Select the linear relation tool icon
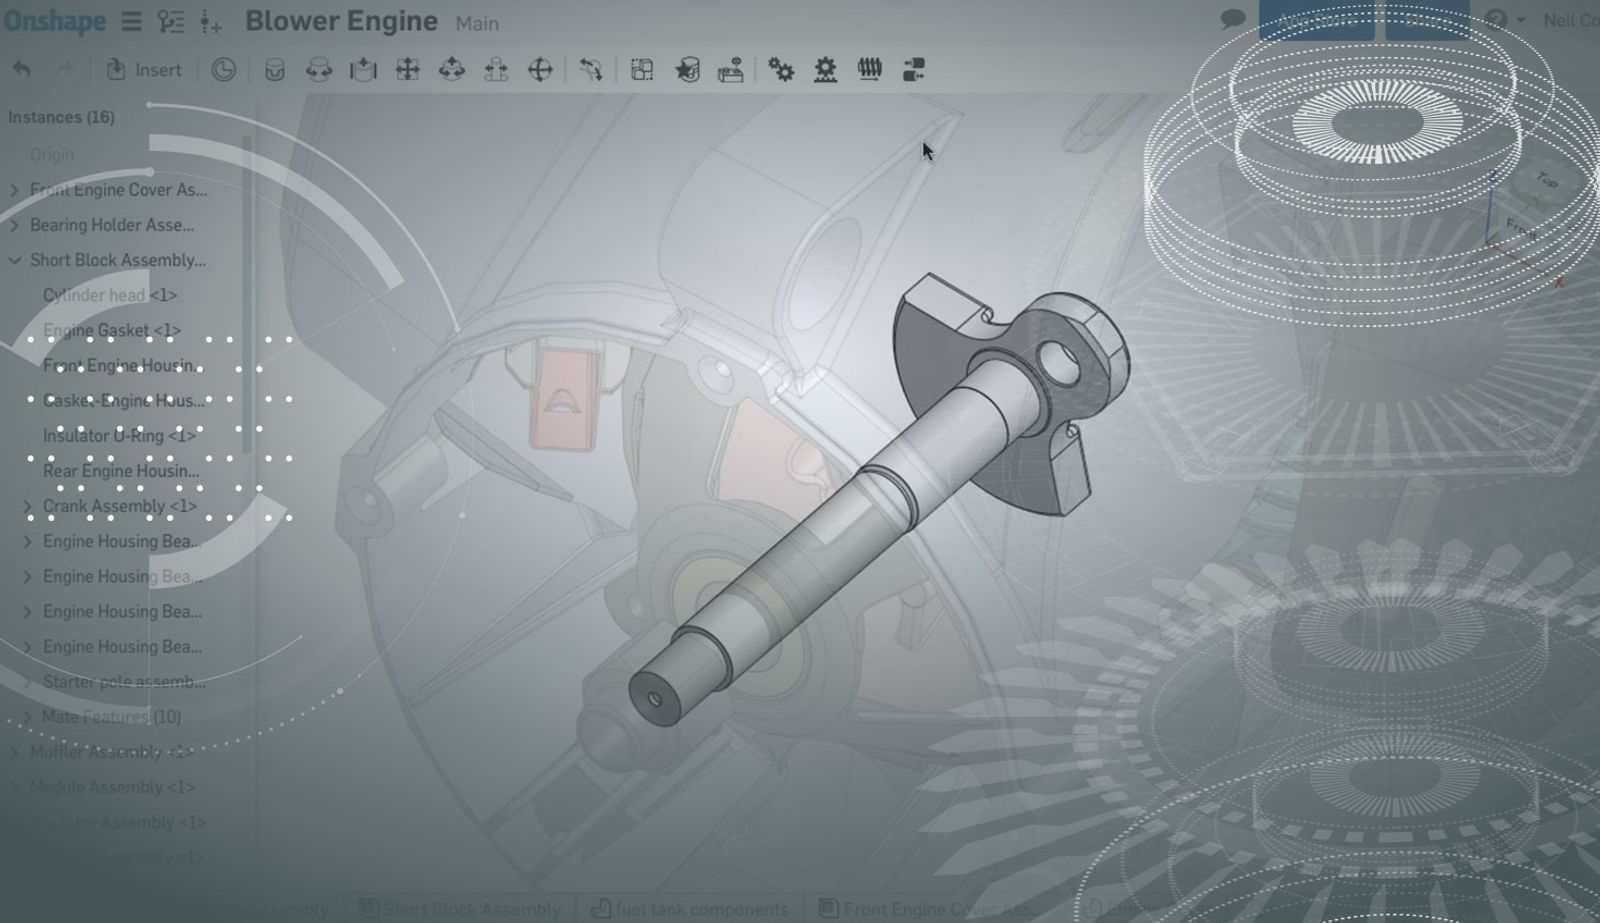Screen dimensions: 1600x923 [x=913, y=70]
